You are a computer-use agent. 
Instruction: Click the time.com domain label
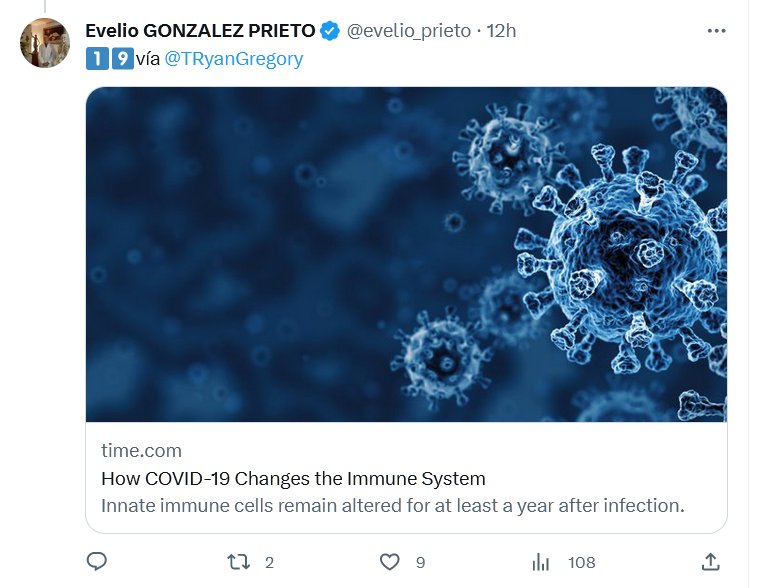tap(141, 451)
